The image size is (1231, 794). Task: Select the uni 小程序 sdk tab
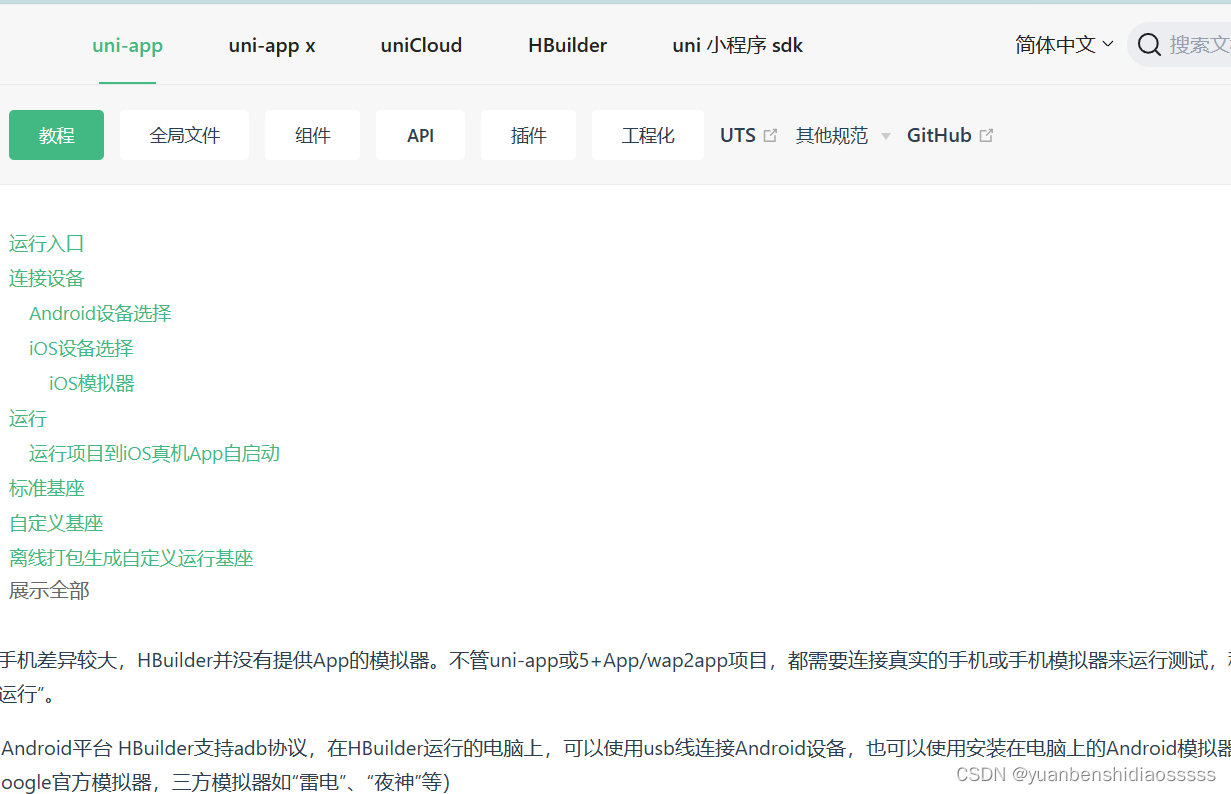737,45
